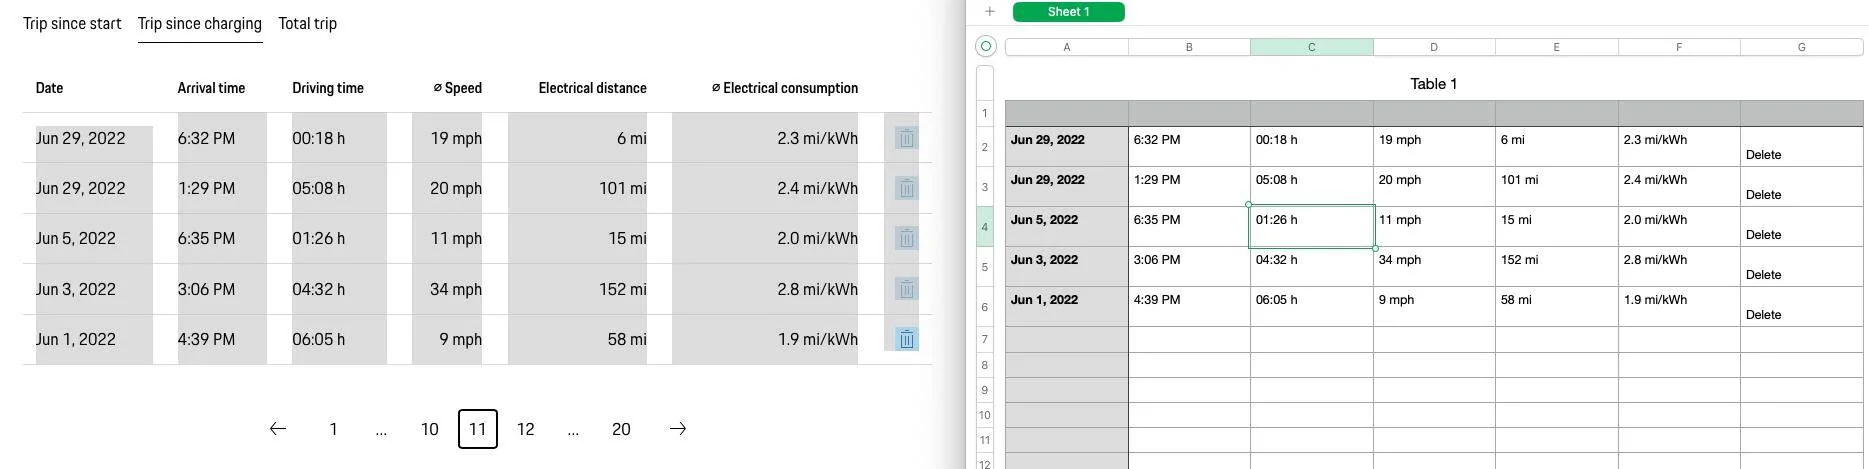The image size is (1869, 469).
Task: Click Date column header in trip table
Action: (49, 88)
